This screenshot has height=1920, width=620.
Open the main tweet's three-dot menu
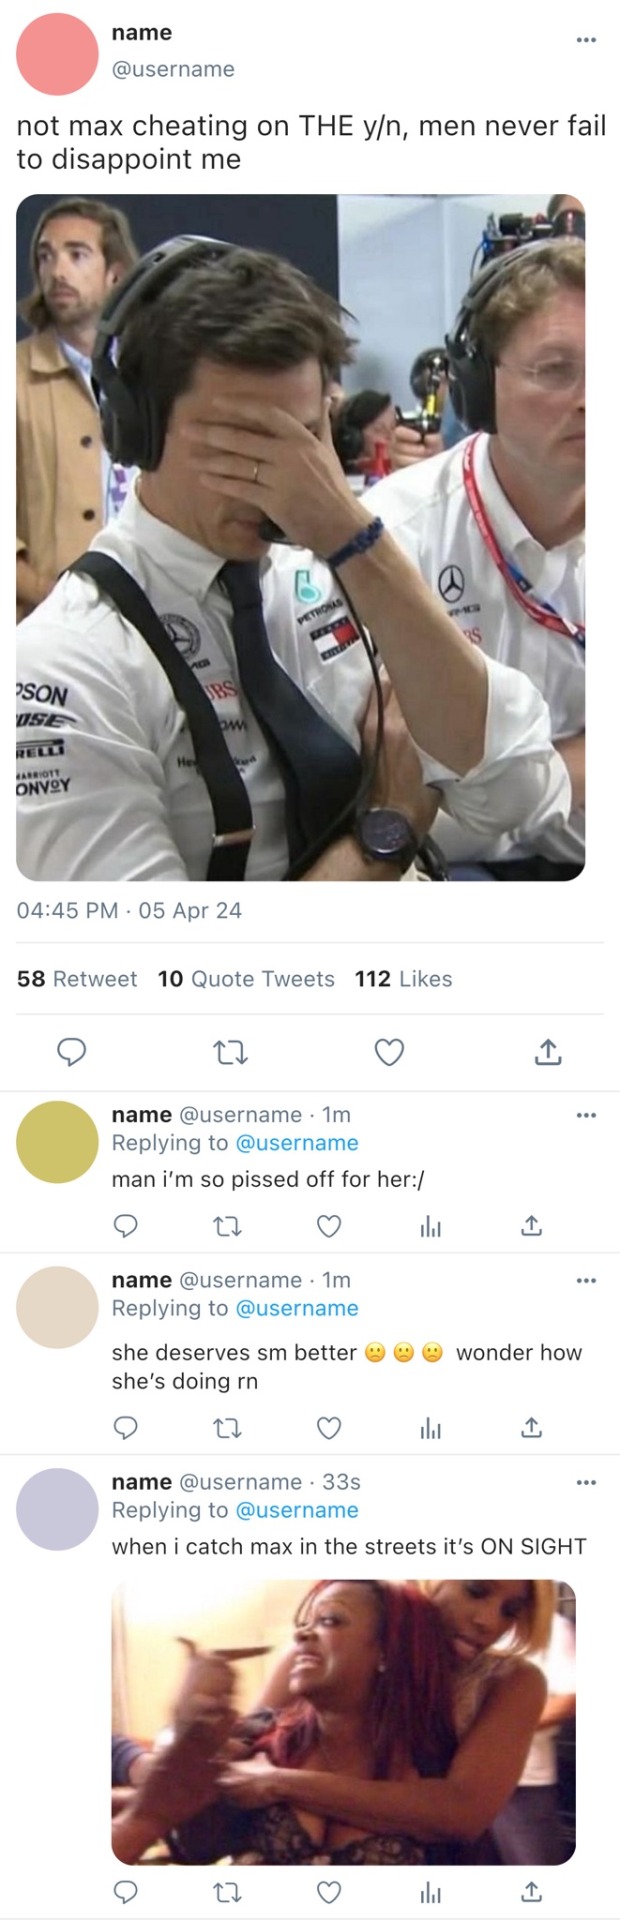click(x=586, y=40)
